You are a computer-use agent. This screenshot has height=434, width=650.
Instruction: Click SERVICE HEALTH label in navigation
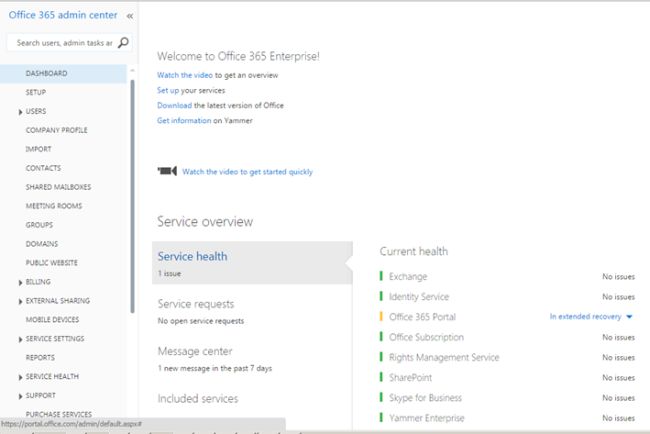point(52,376)
